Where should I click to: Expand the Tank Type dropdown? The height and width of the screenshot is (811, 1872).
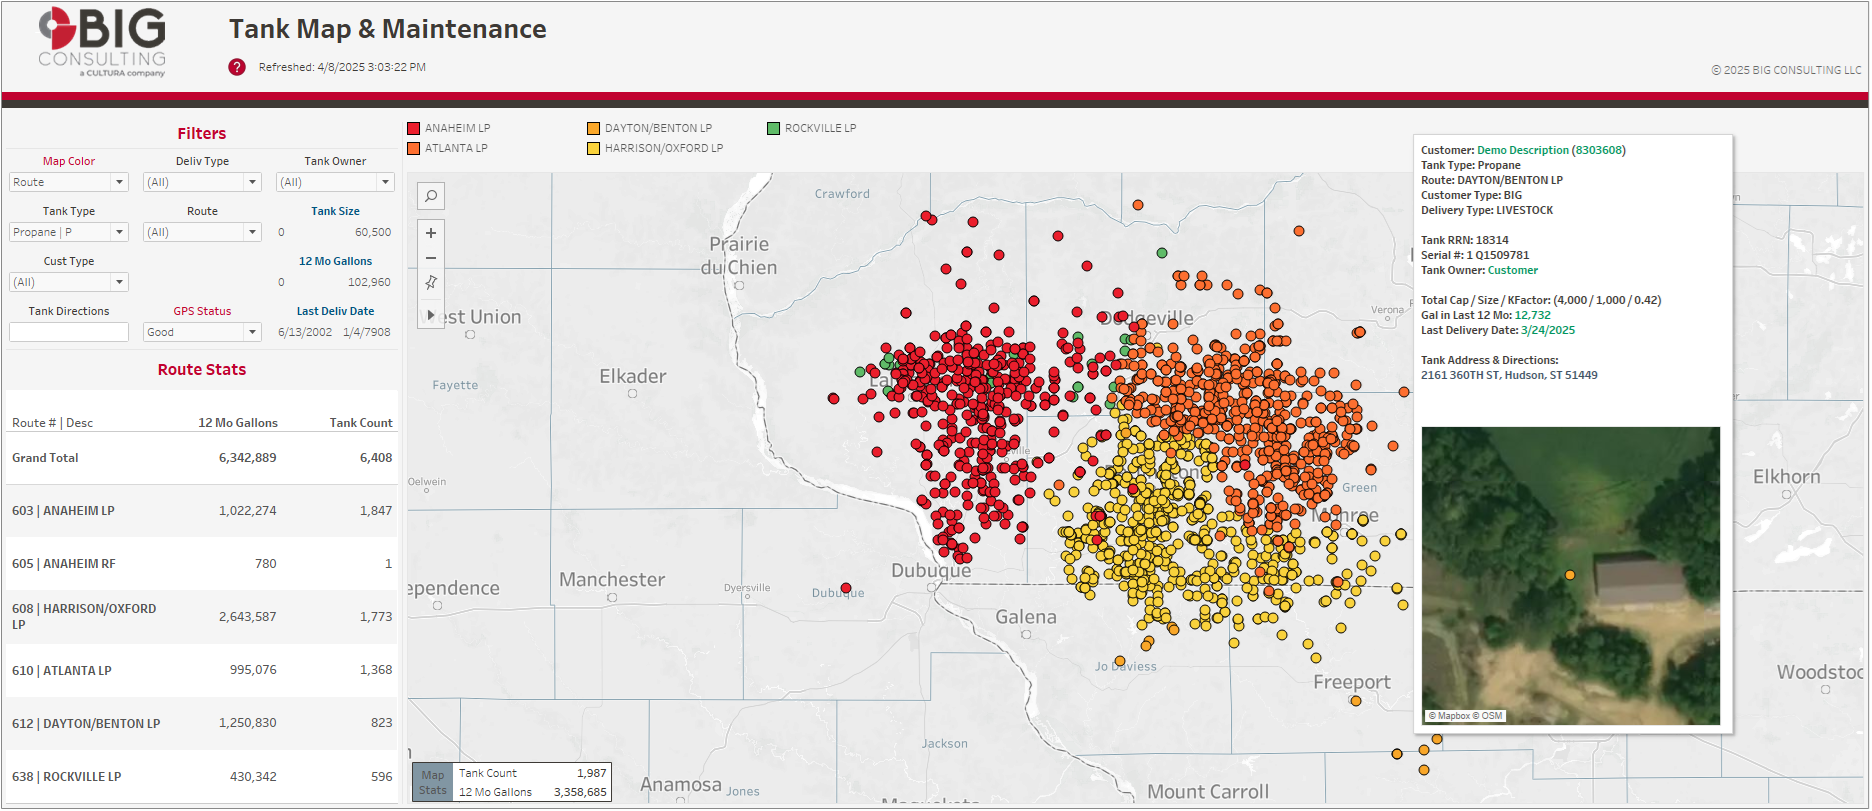(x=69, y=232)
